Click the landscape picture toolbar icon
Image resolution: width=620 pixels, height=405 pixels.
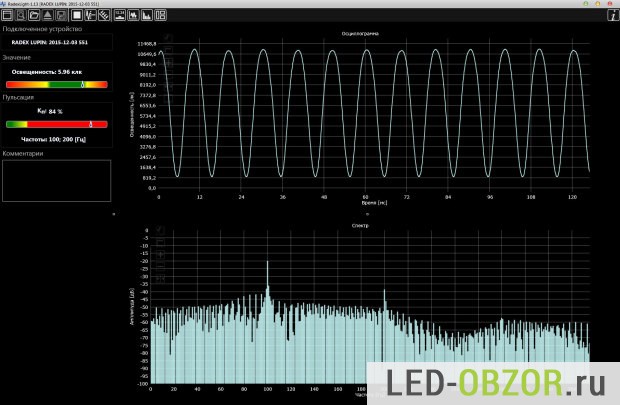pyautogui.click(x=120, y=15)
